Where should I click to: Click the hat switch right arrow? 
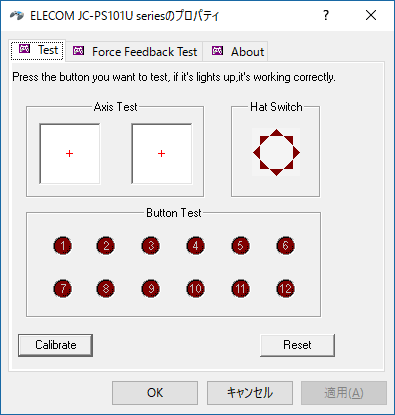point(296,153)
